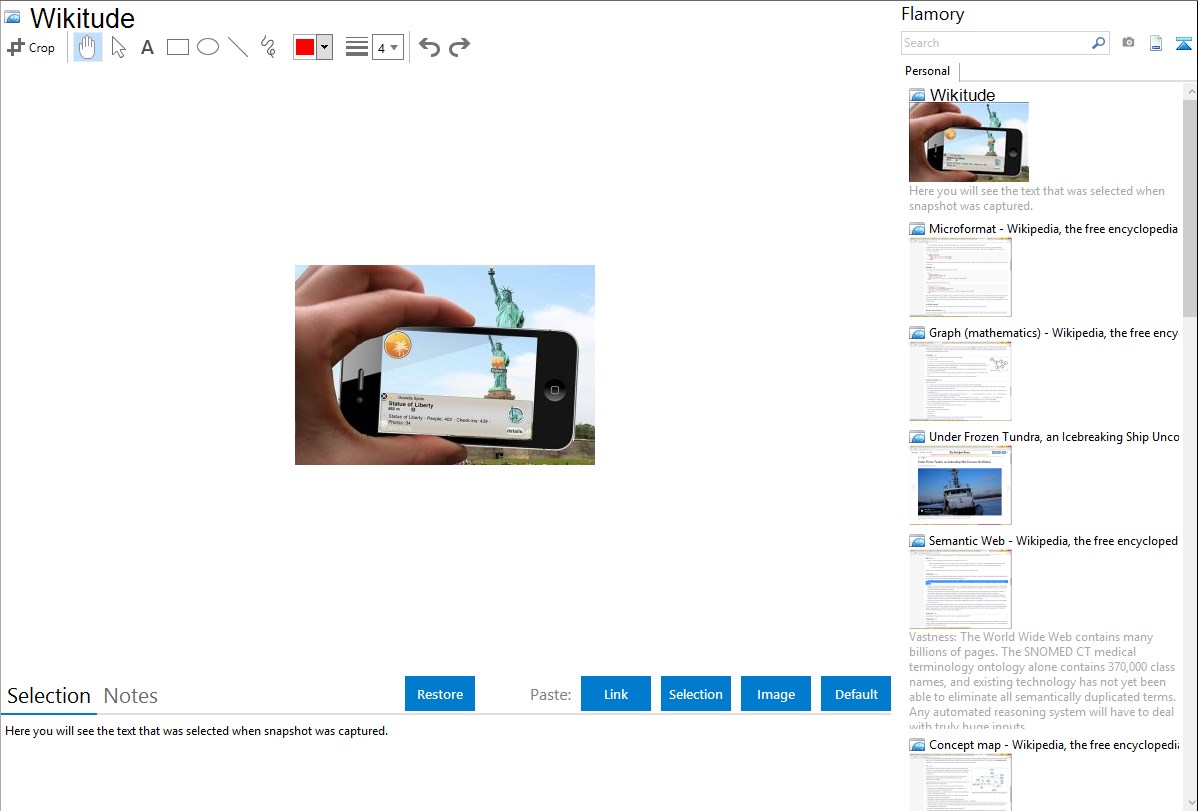Screen dimensions: 1198x811
Task: Open the Semantic Web snapshot thumbnail
Action: [960, 589]
